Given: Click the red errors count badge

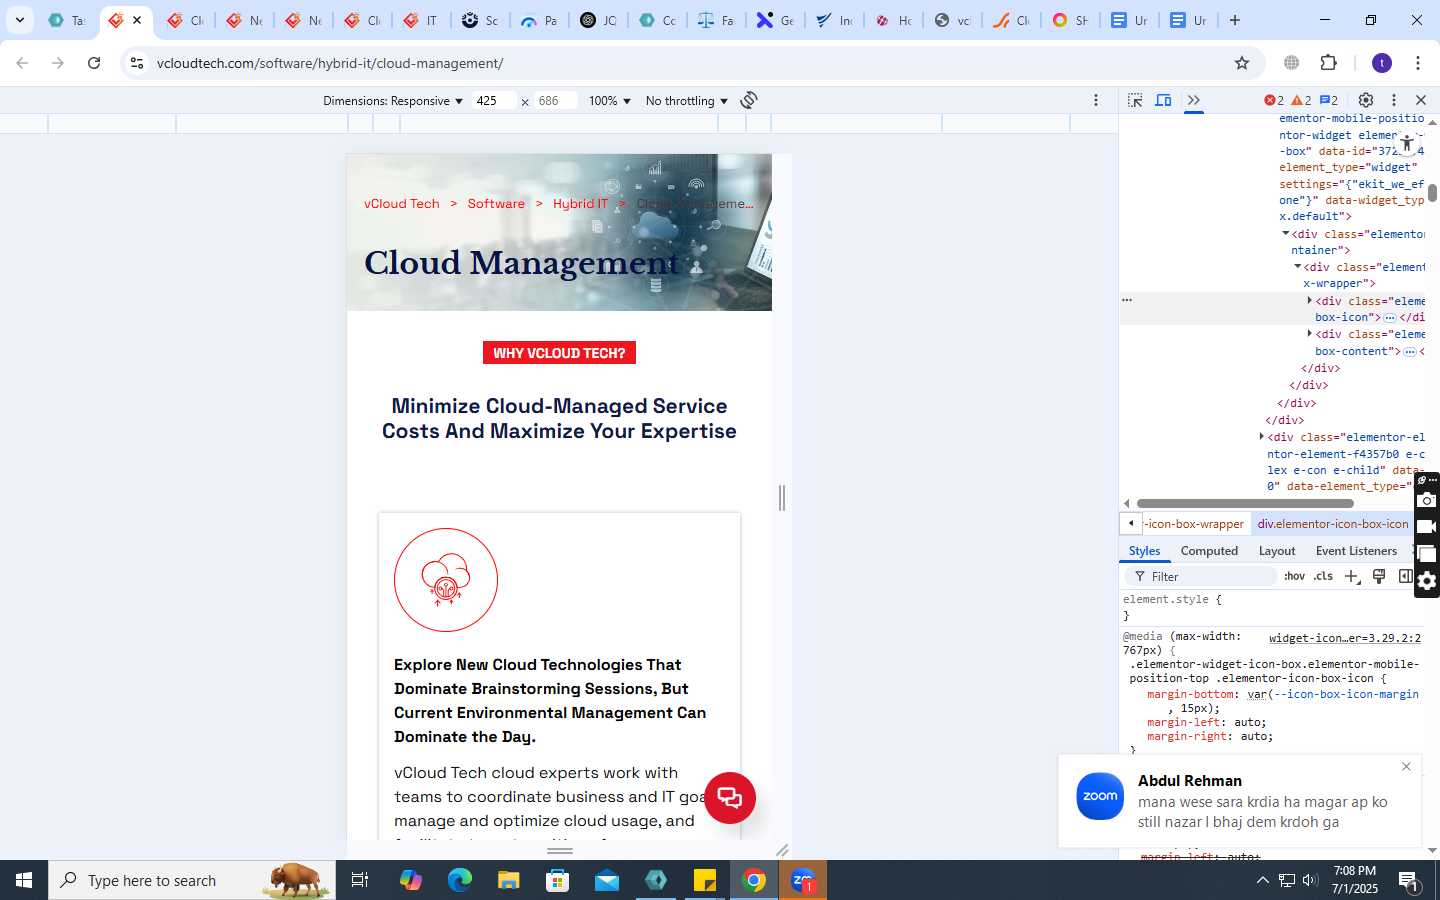Looking at the screenshot, I should [x=1274, y=100].
